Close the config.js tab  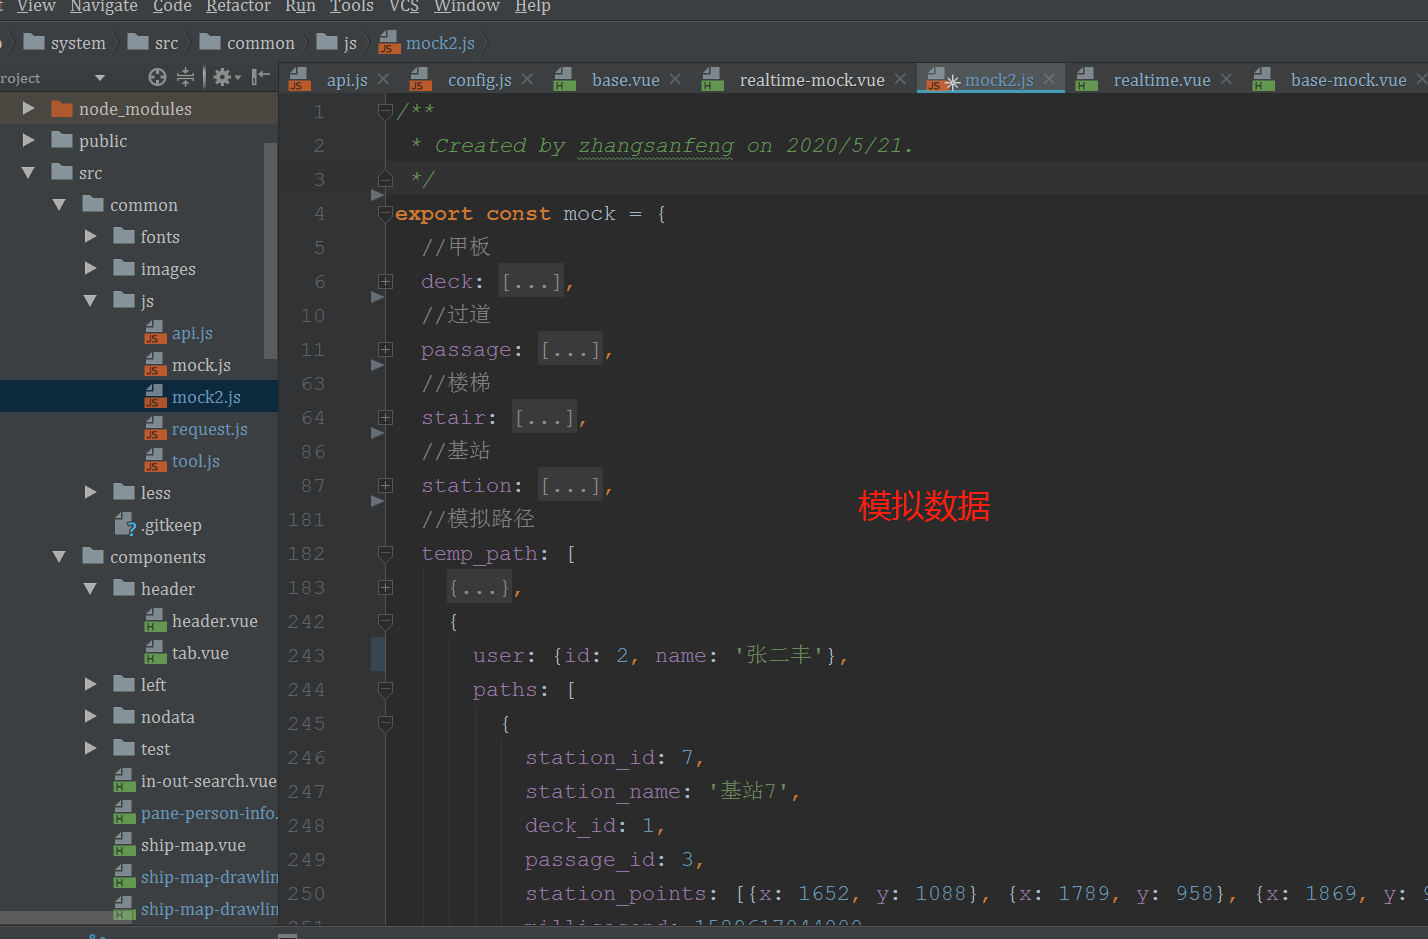point(528,79)
